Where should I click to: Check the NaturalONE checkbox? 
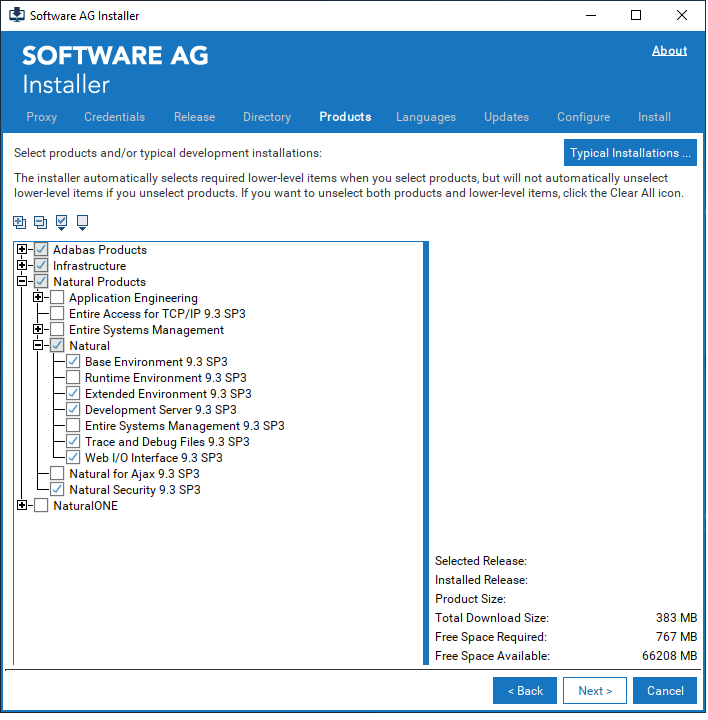pos(41,506)
